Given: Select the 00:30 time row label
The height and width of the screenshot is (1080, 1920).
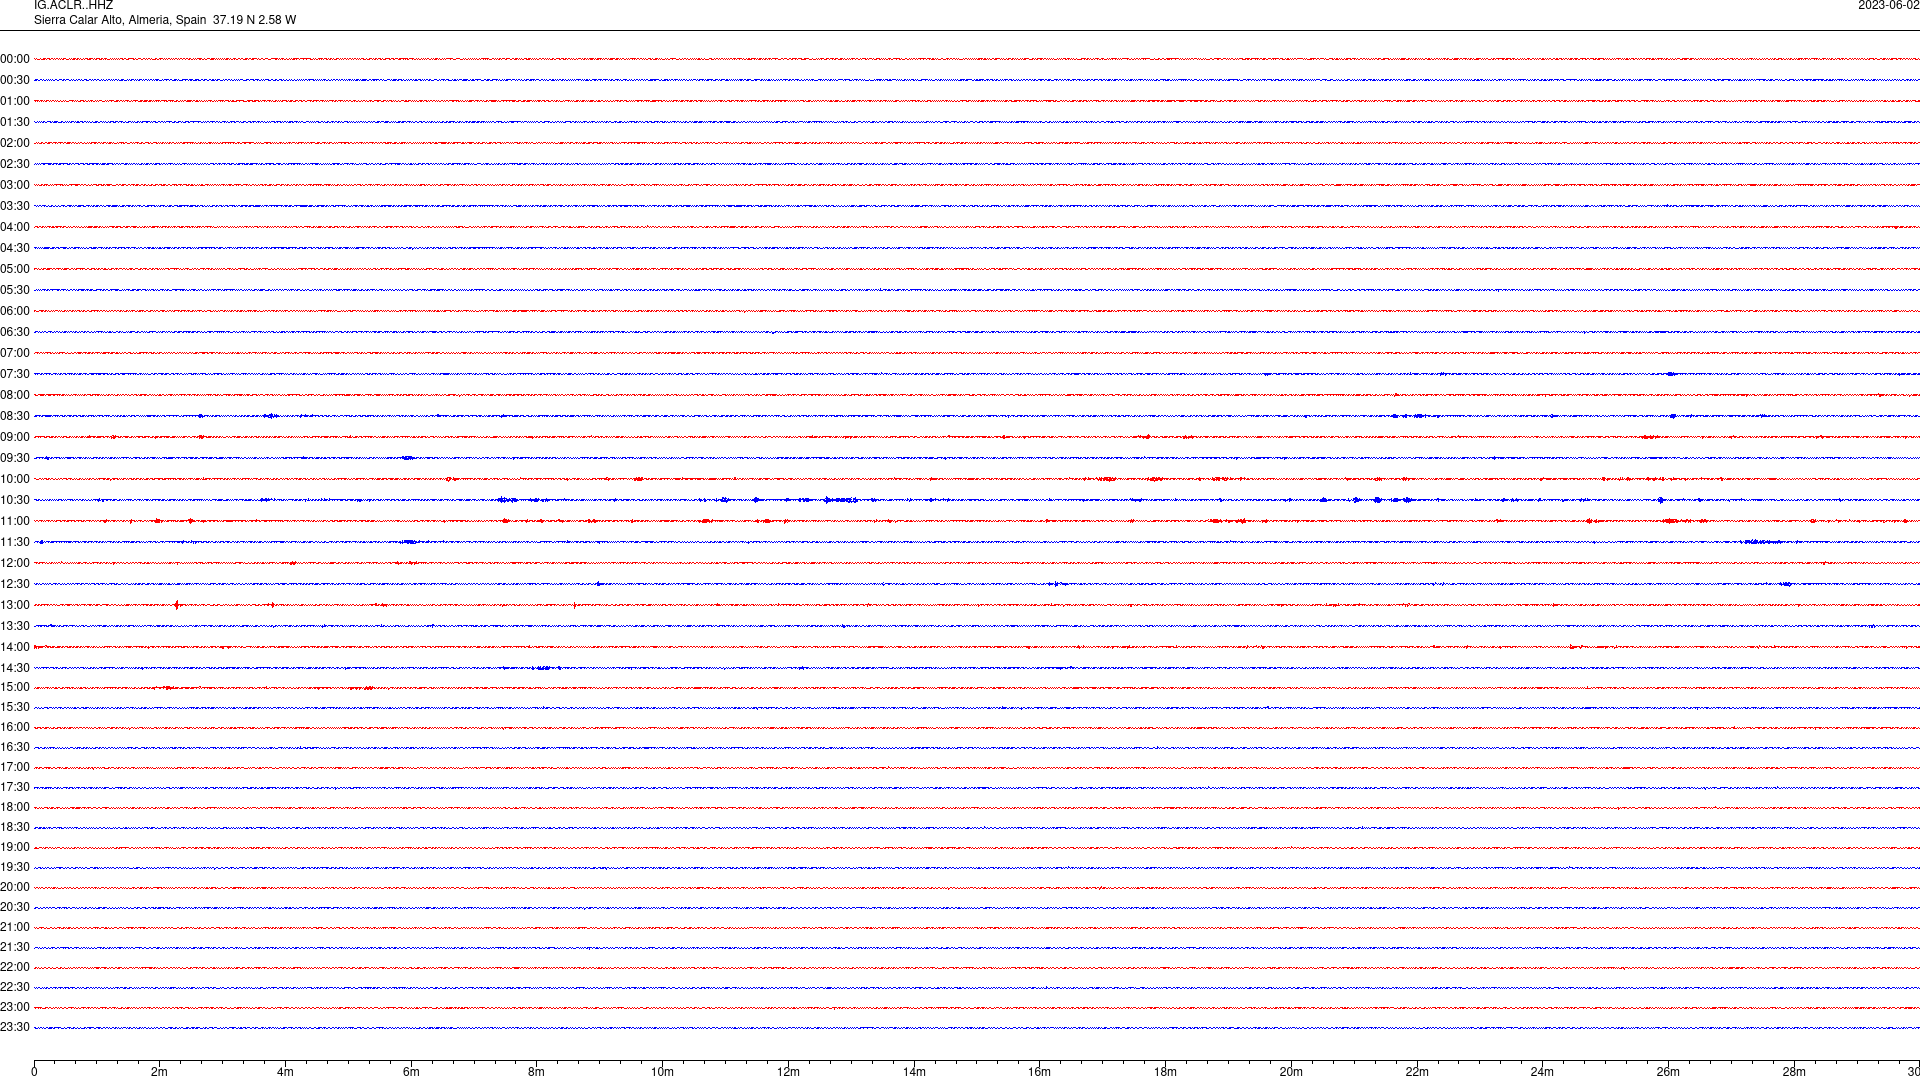Looking at the screenshot, I should 15,80.
